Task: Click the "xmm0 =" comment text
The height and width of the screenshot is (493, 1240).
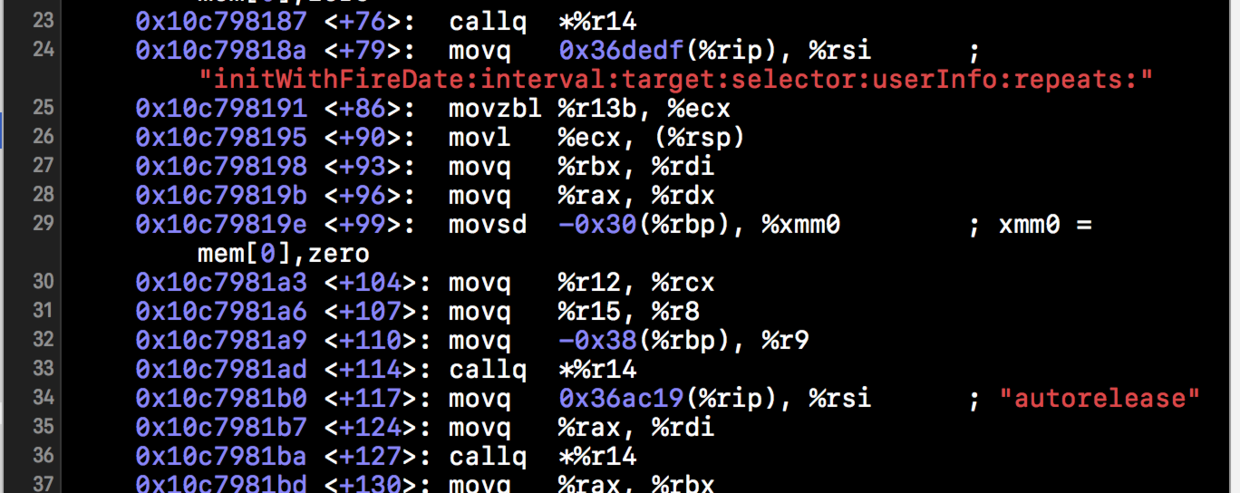Action: coord(1045,224)
